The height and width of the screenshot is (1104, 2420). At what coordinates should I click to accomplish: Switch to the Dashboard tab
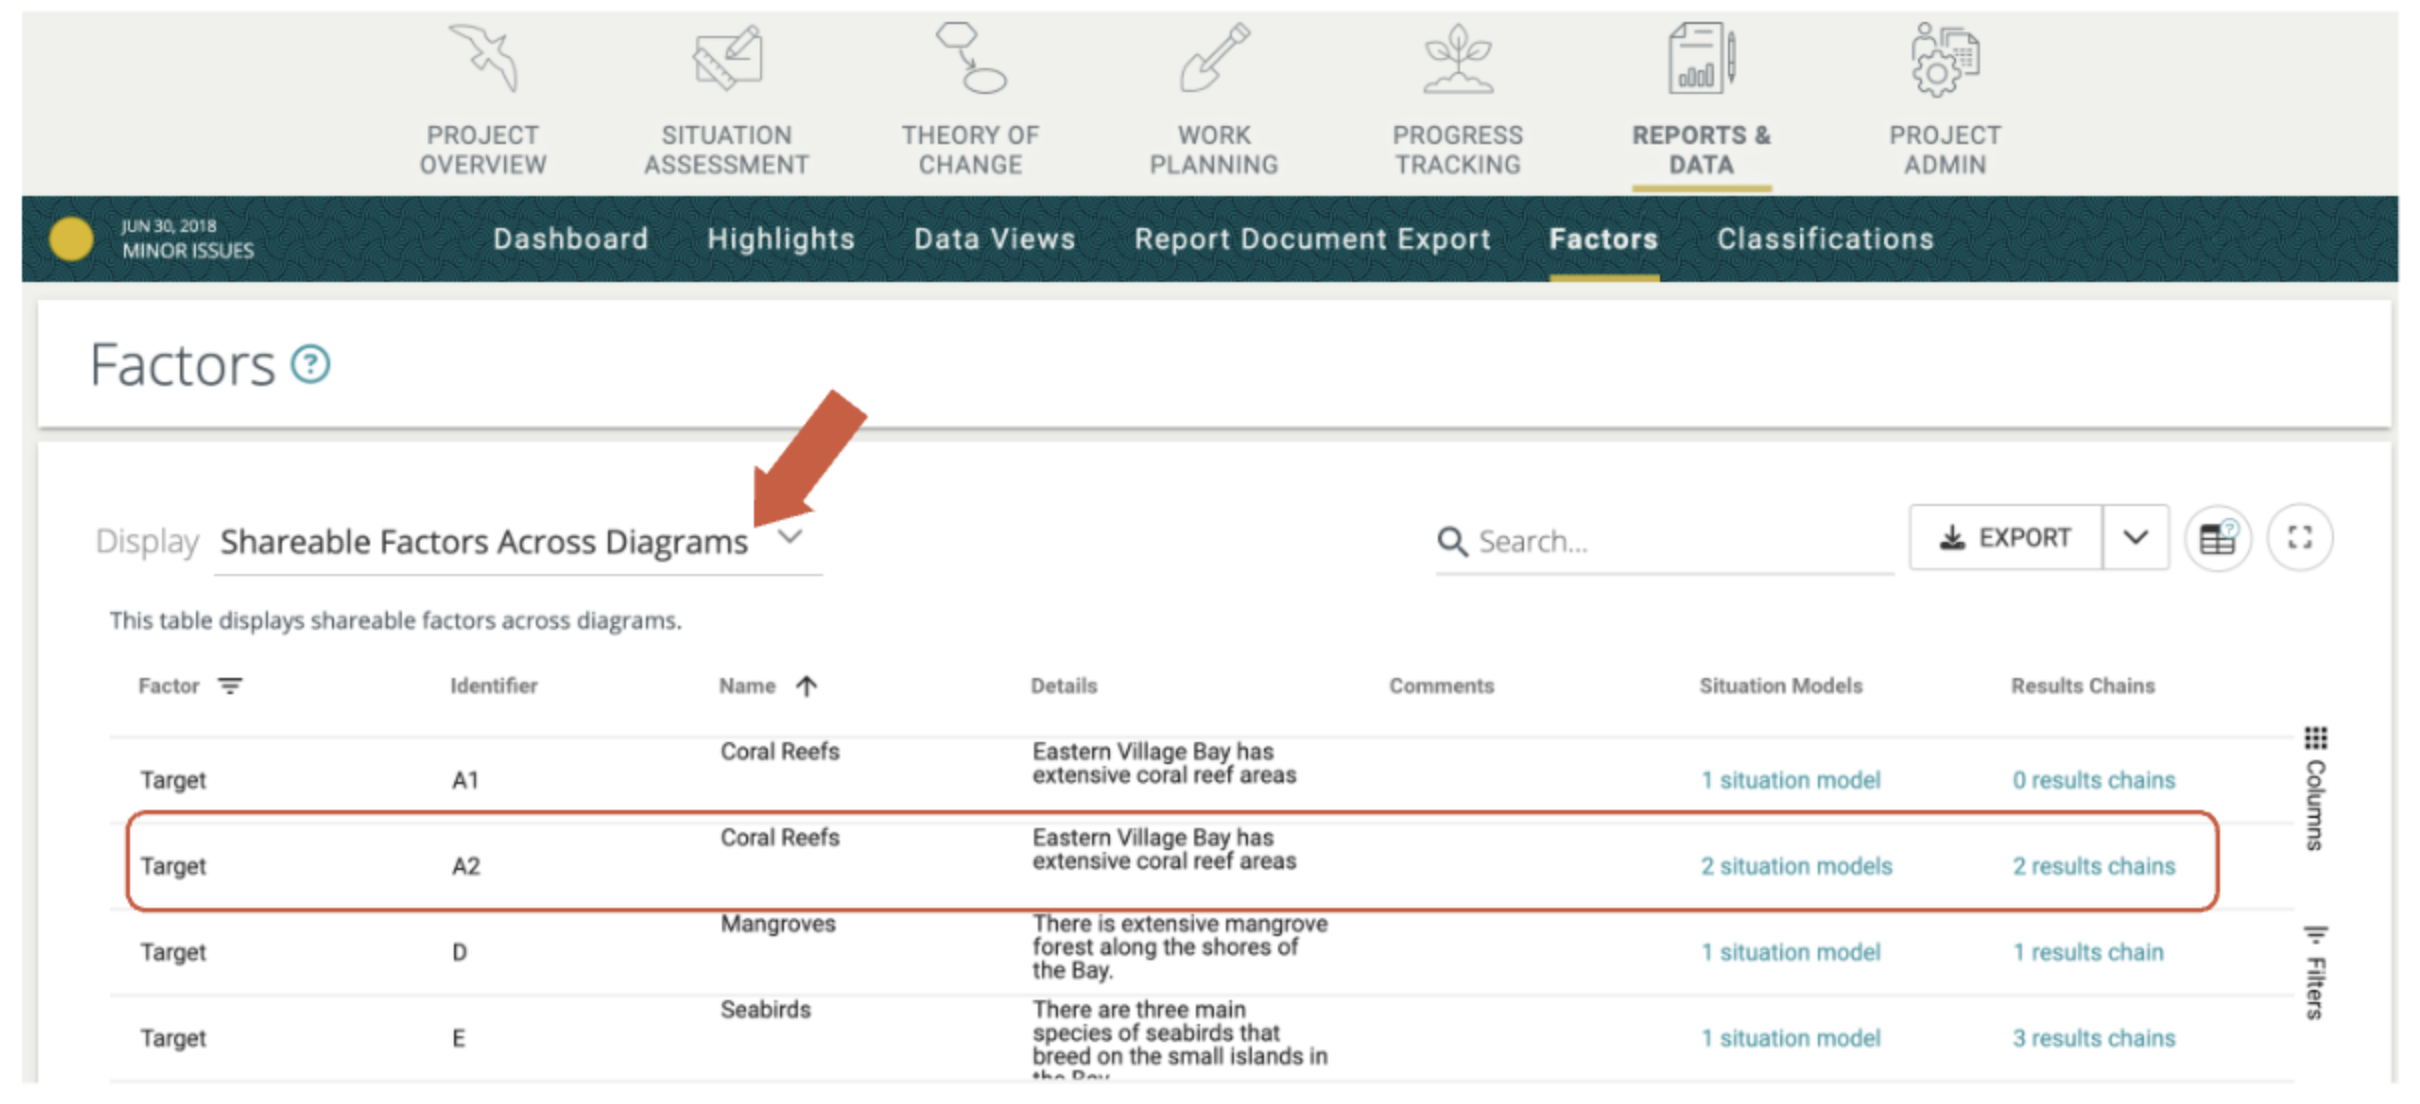[x=570, y=239]
